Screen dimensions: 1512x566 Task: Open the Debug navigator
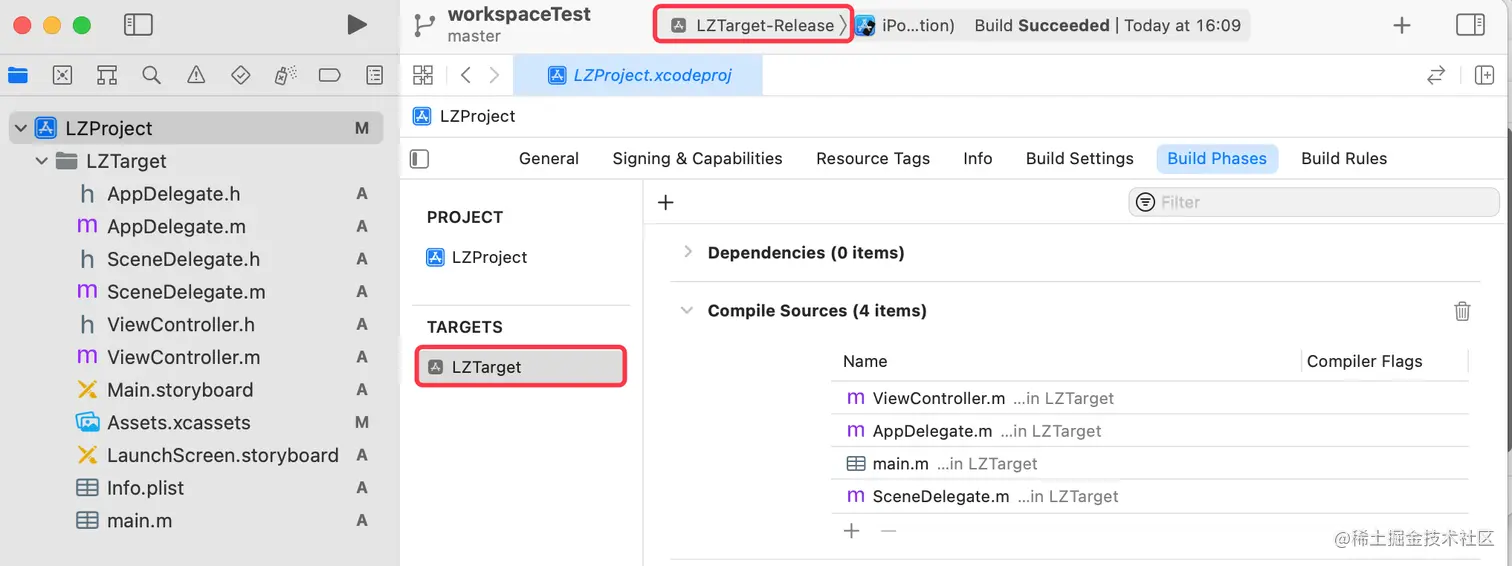coord(285,75)
